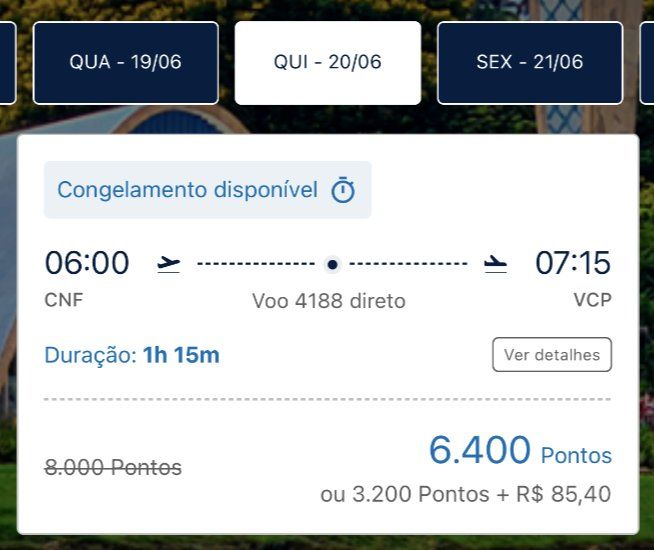
Task: Click the Duração 1h 15m text
Action: (132, 355)
